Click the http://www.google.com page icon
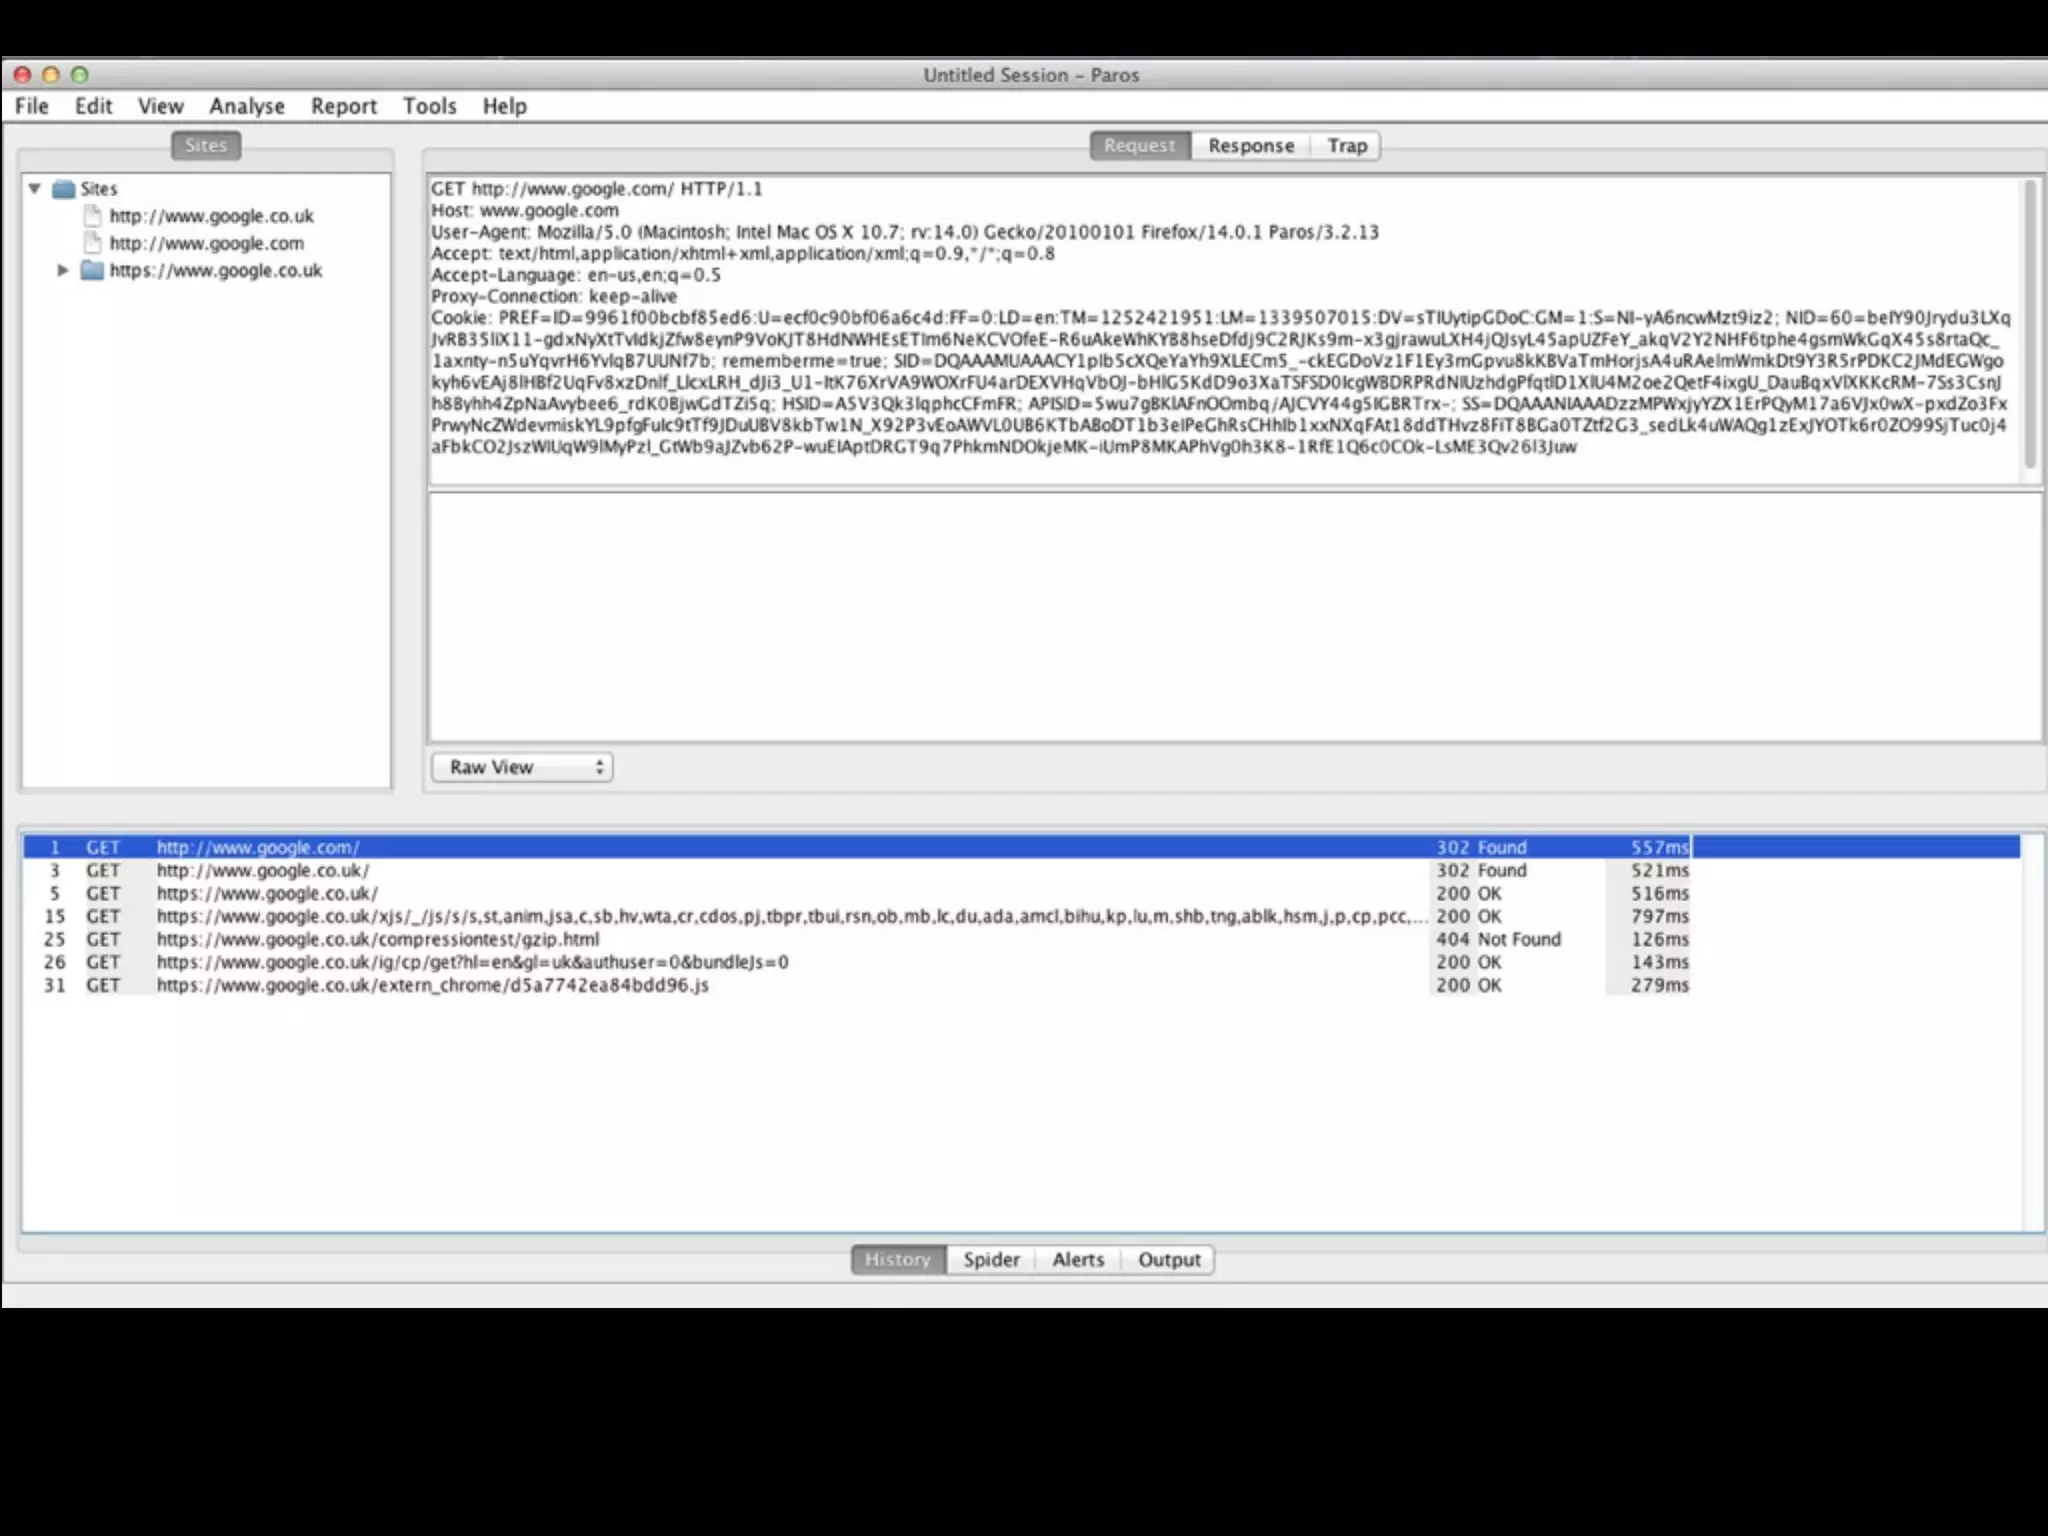Image resolution: width=2048 pixels, height=1536 pixels. click(93, 243)
